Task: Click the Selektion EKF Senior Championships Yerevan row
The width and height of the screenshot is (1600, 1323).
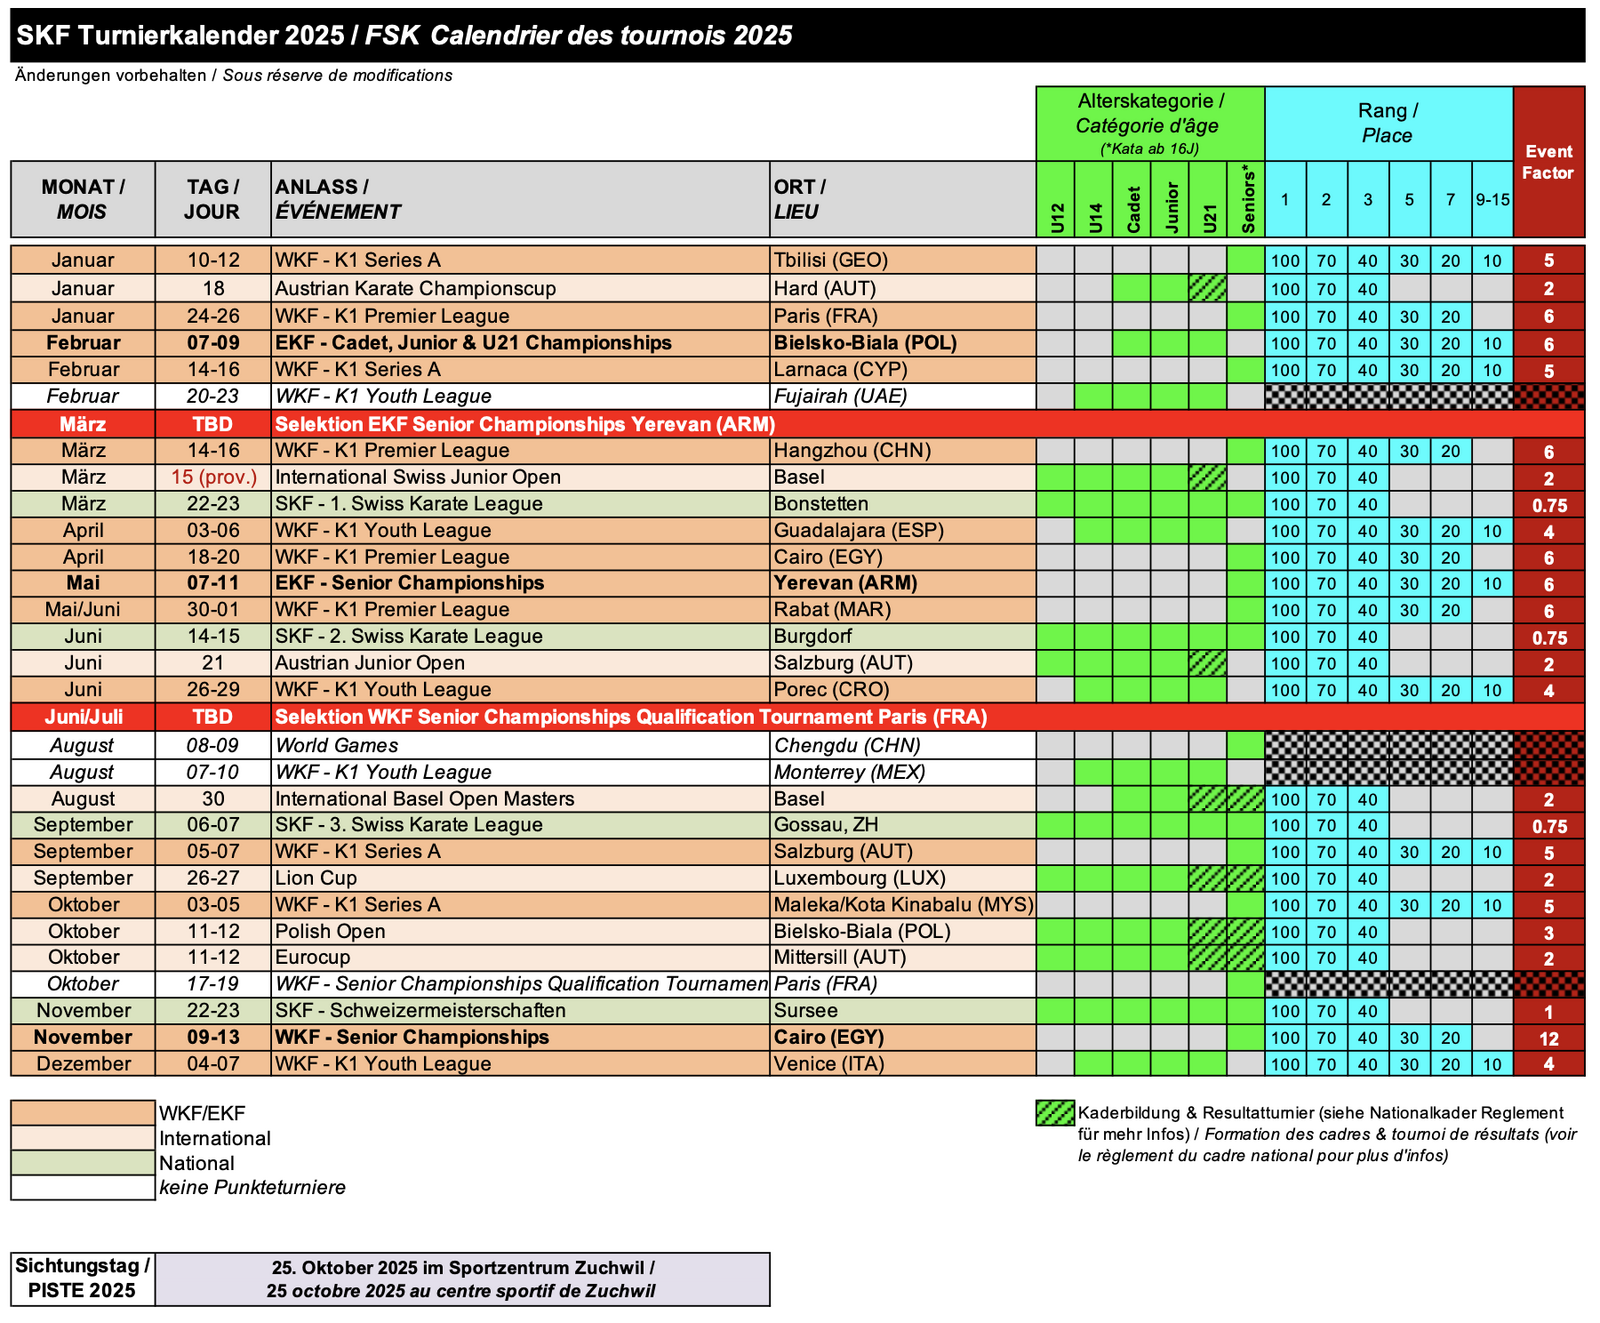Action: pos(525,424)
